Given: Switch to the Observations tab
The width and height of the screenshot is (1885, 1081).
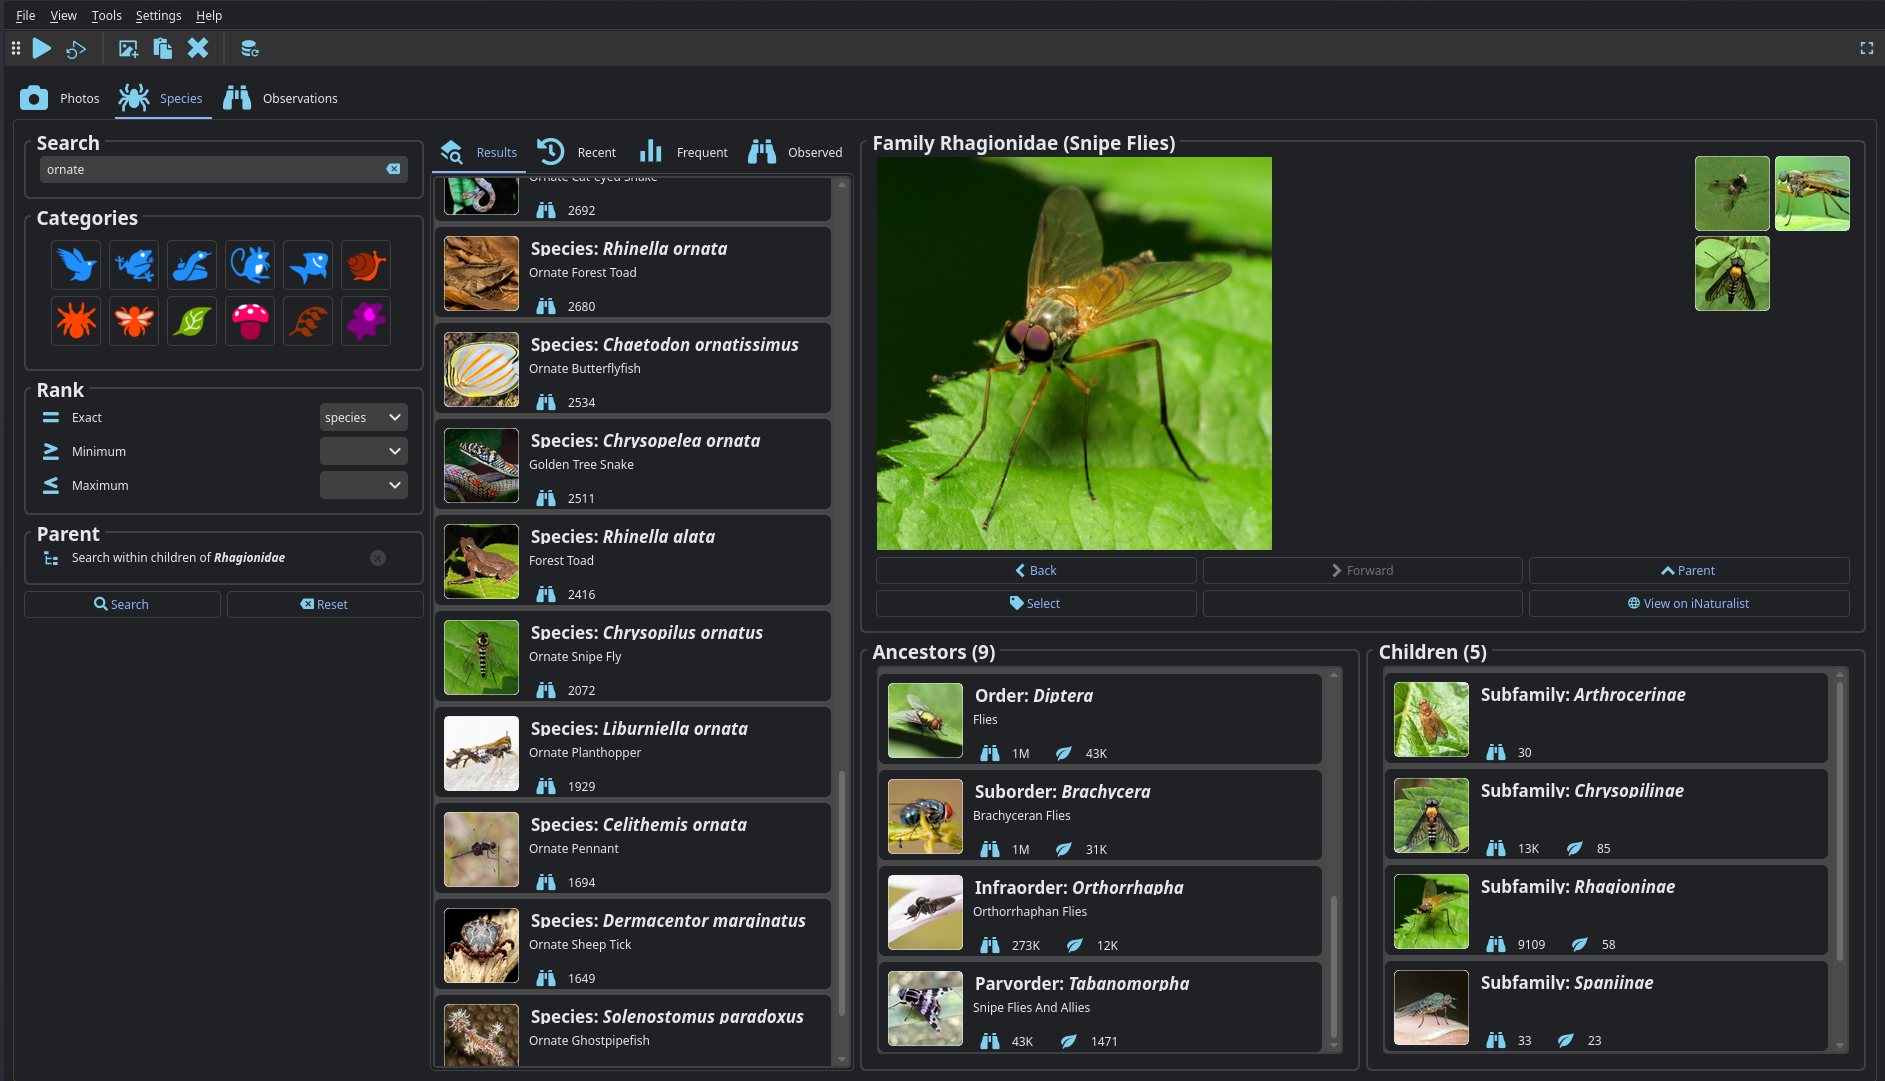Looking at the screenshot, I should [280, 98].
